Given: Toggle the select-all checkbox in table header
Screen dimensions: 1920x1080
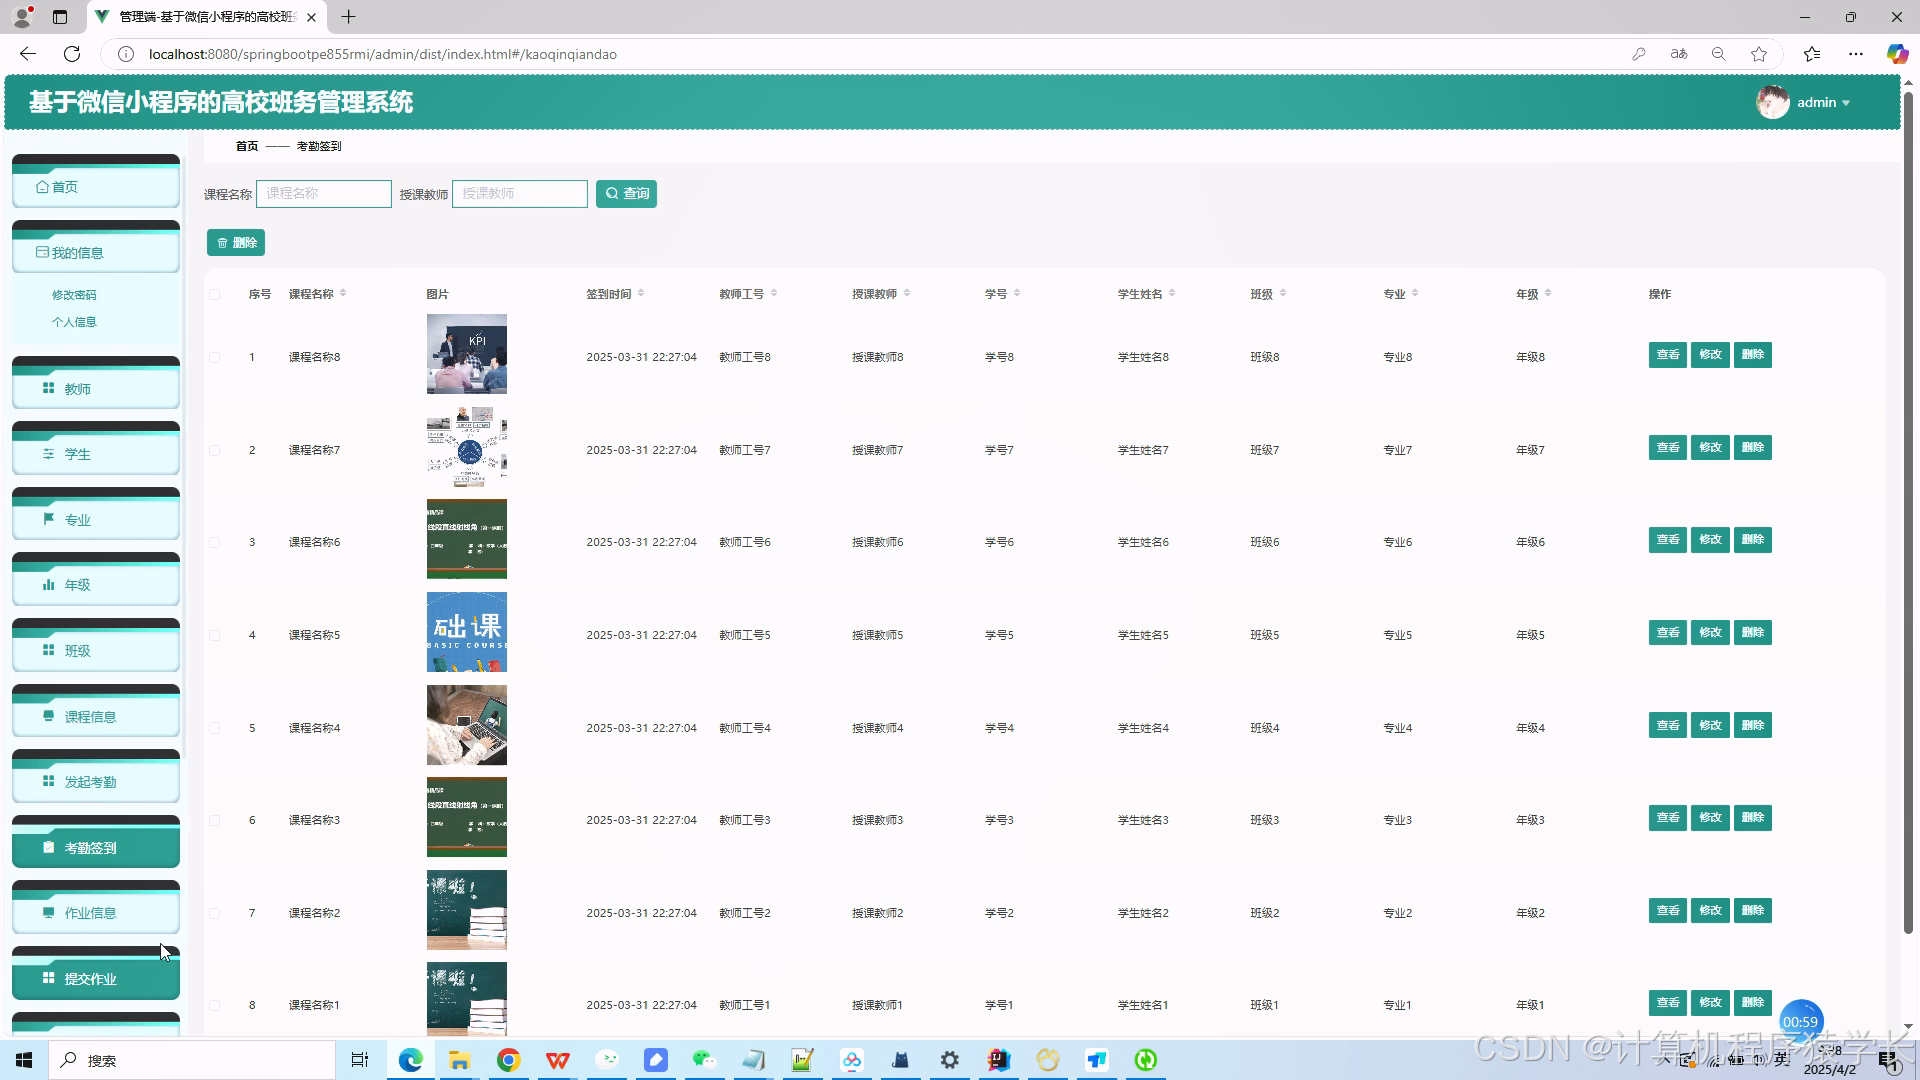Looking at the screenshot, I should click(x=215, y=294).
